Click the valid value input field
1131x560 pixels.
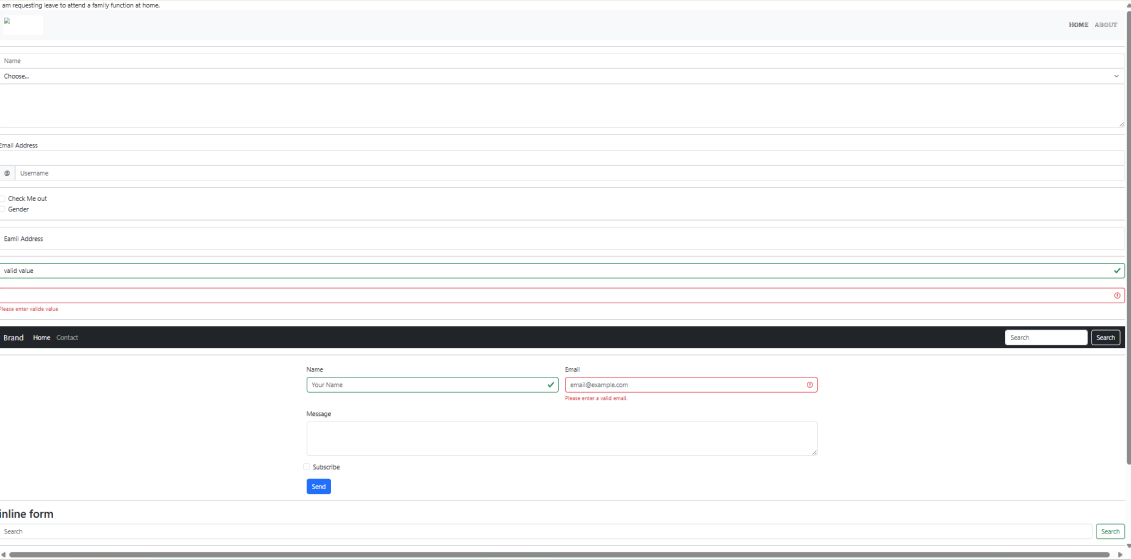(562, 271)
